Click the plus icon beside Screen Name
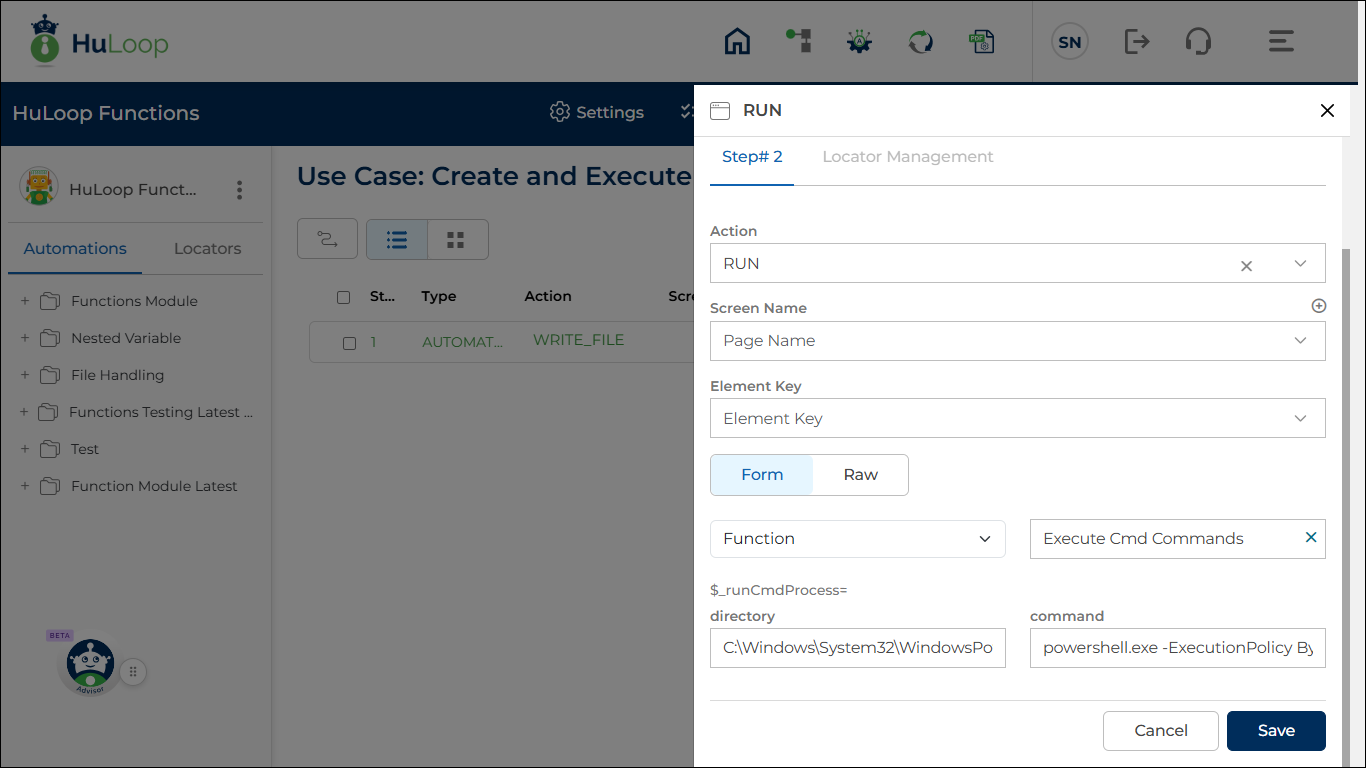1366x768 pixels. click(x=1318, y=306)
